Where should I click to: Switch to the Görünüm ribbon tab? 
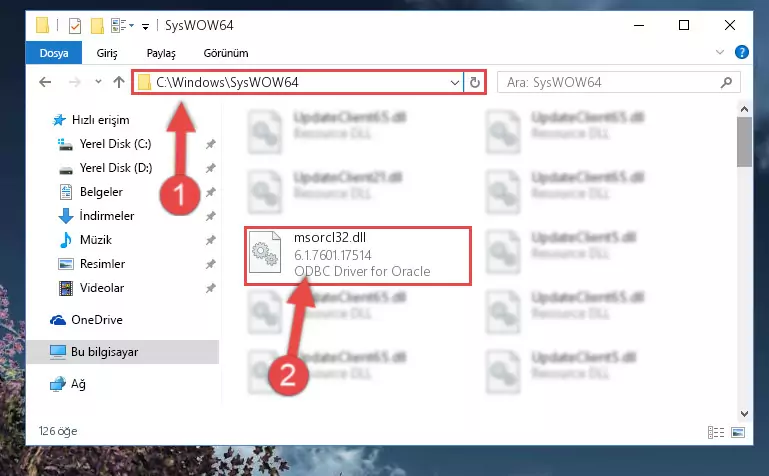tap(226, 53)
